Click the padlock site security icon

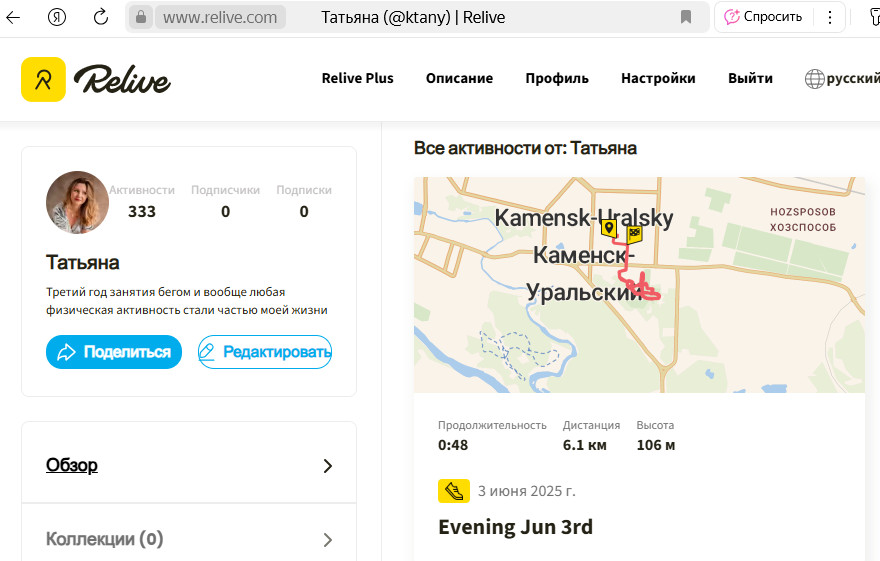141,17
